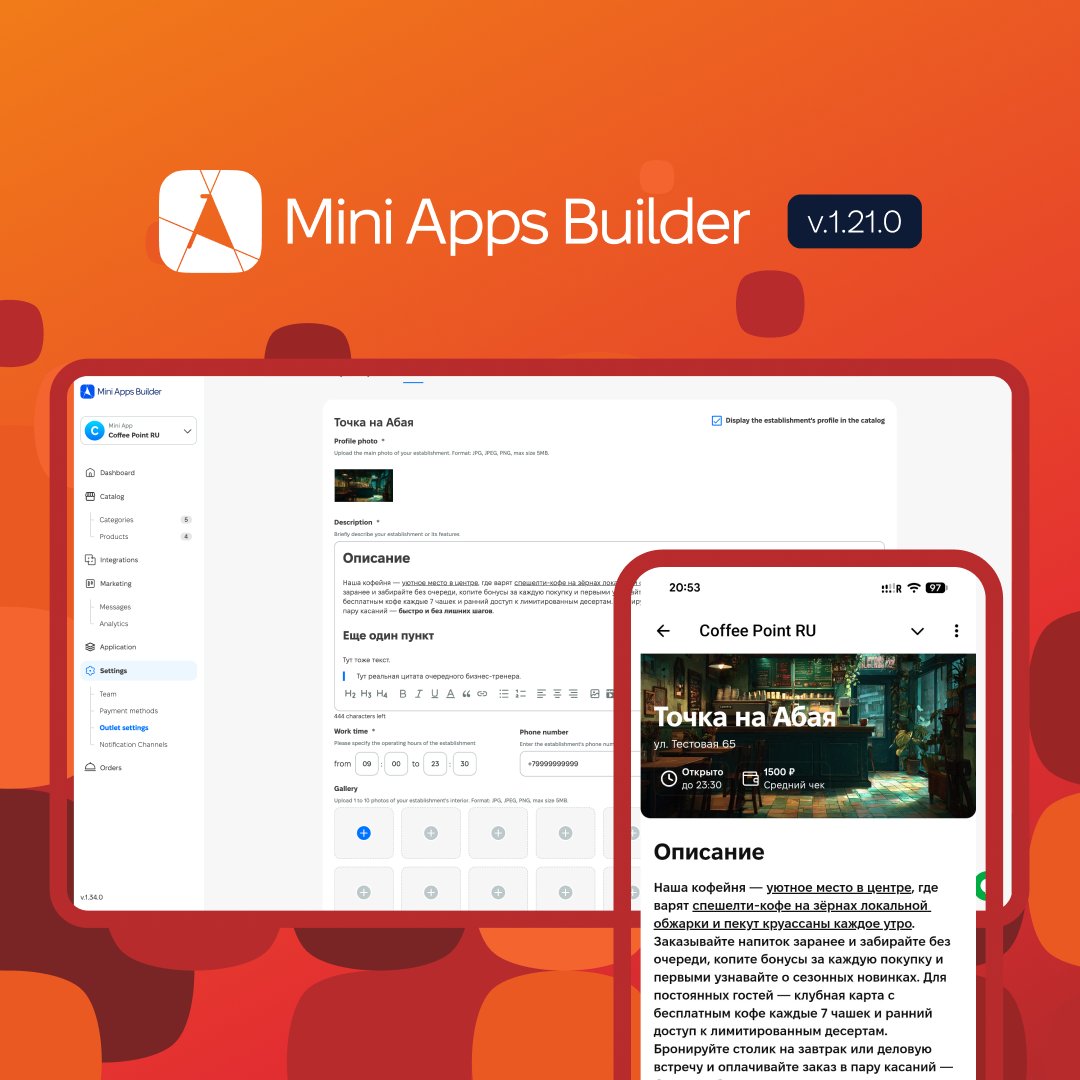Insert a blockquote in the description
The image size is (1080, 1080).
[x=466, y=694]
